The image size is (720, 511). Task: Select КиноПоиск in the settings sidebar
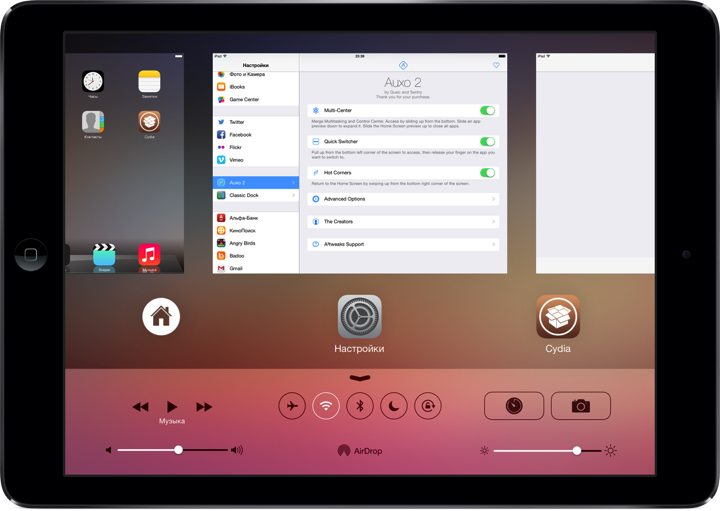pyautogui.click(x=256, y=230)
